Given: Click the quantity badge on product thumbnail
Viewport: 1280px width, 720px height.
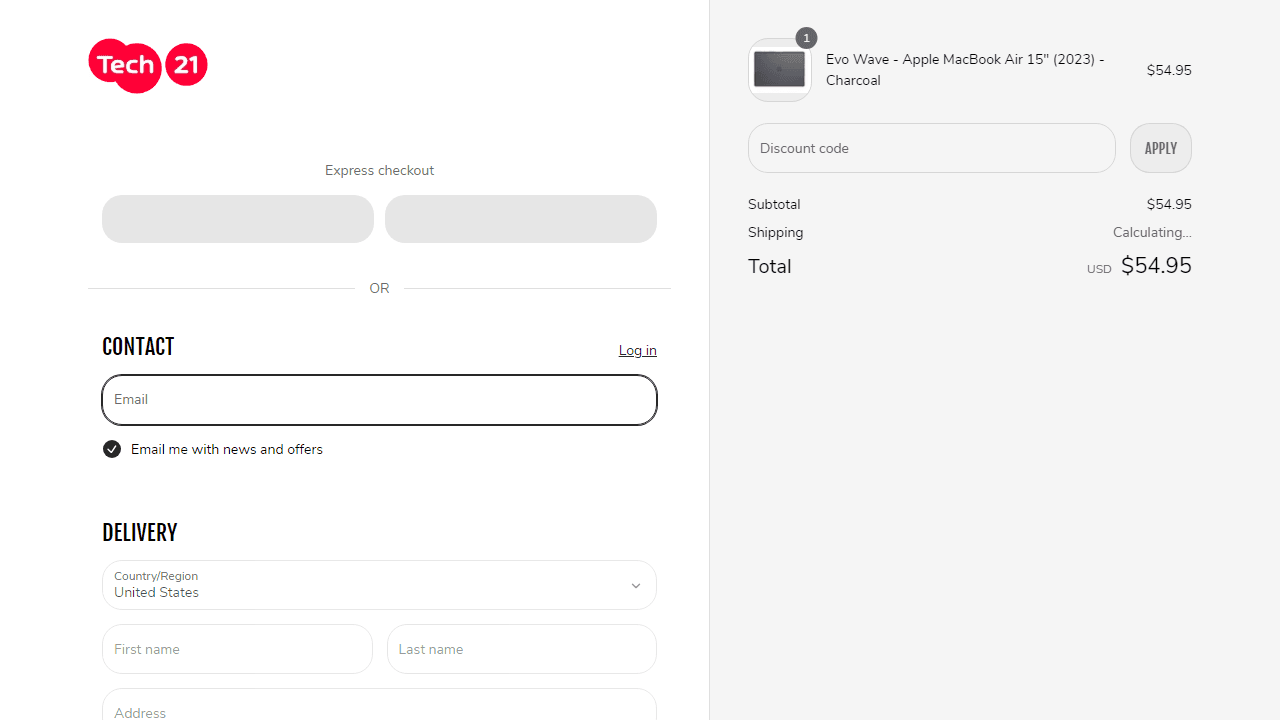Looking at the screenshot, I should (806, 38).
